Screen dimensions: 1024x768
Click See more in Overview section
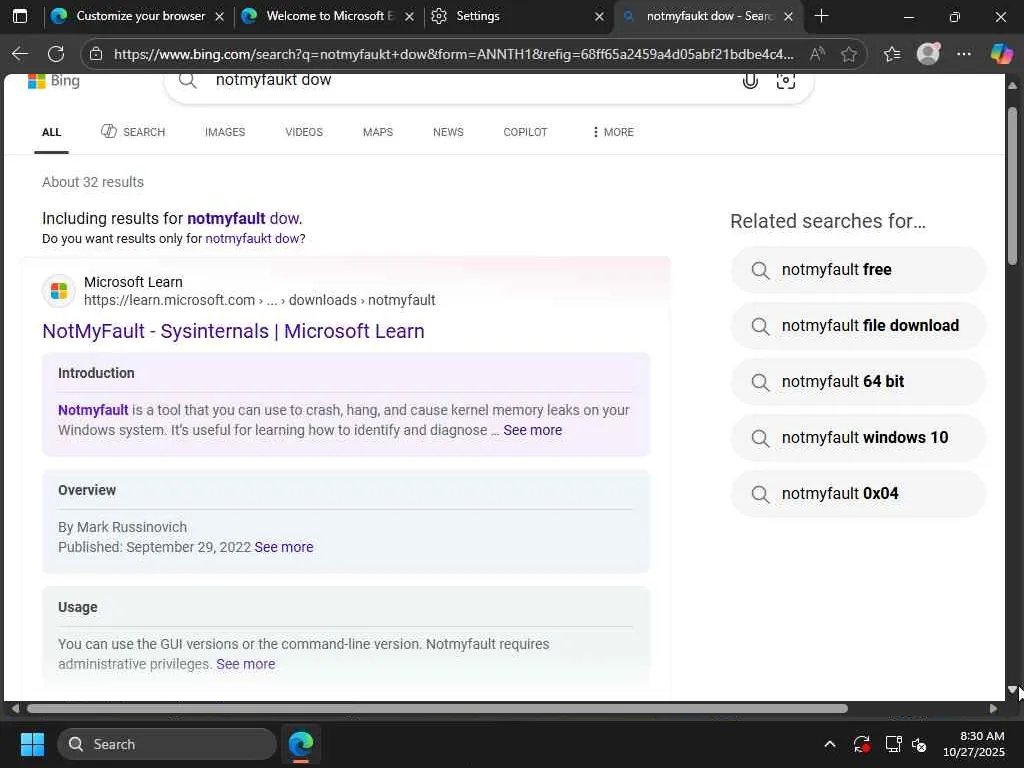283,547
